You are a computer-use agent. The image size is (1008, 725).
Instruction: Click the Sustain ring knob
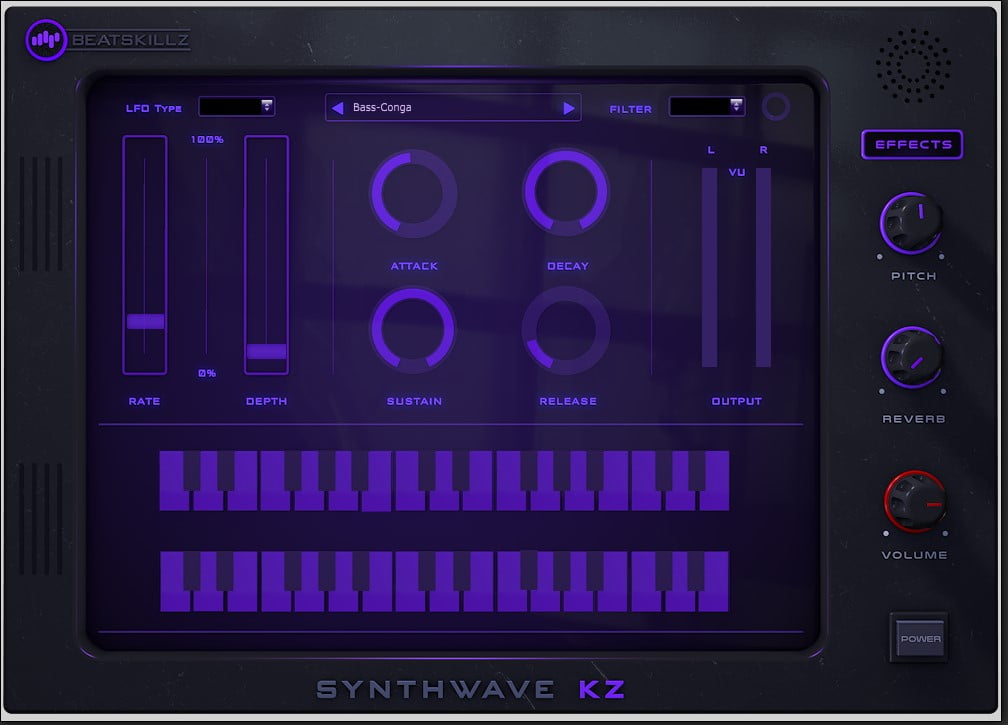[413, 331]
